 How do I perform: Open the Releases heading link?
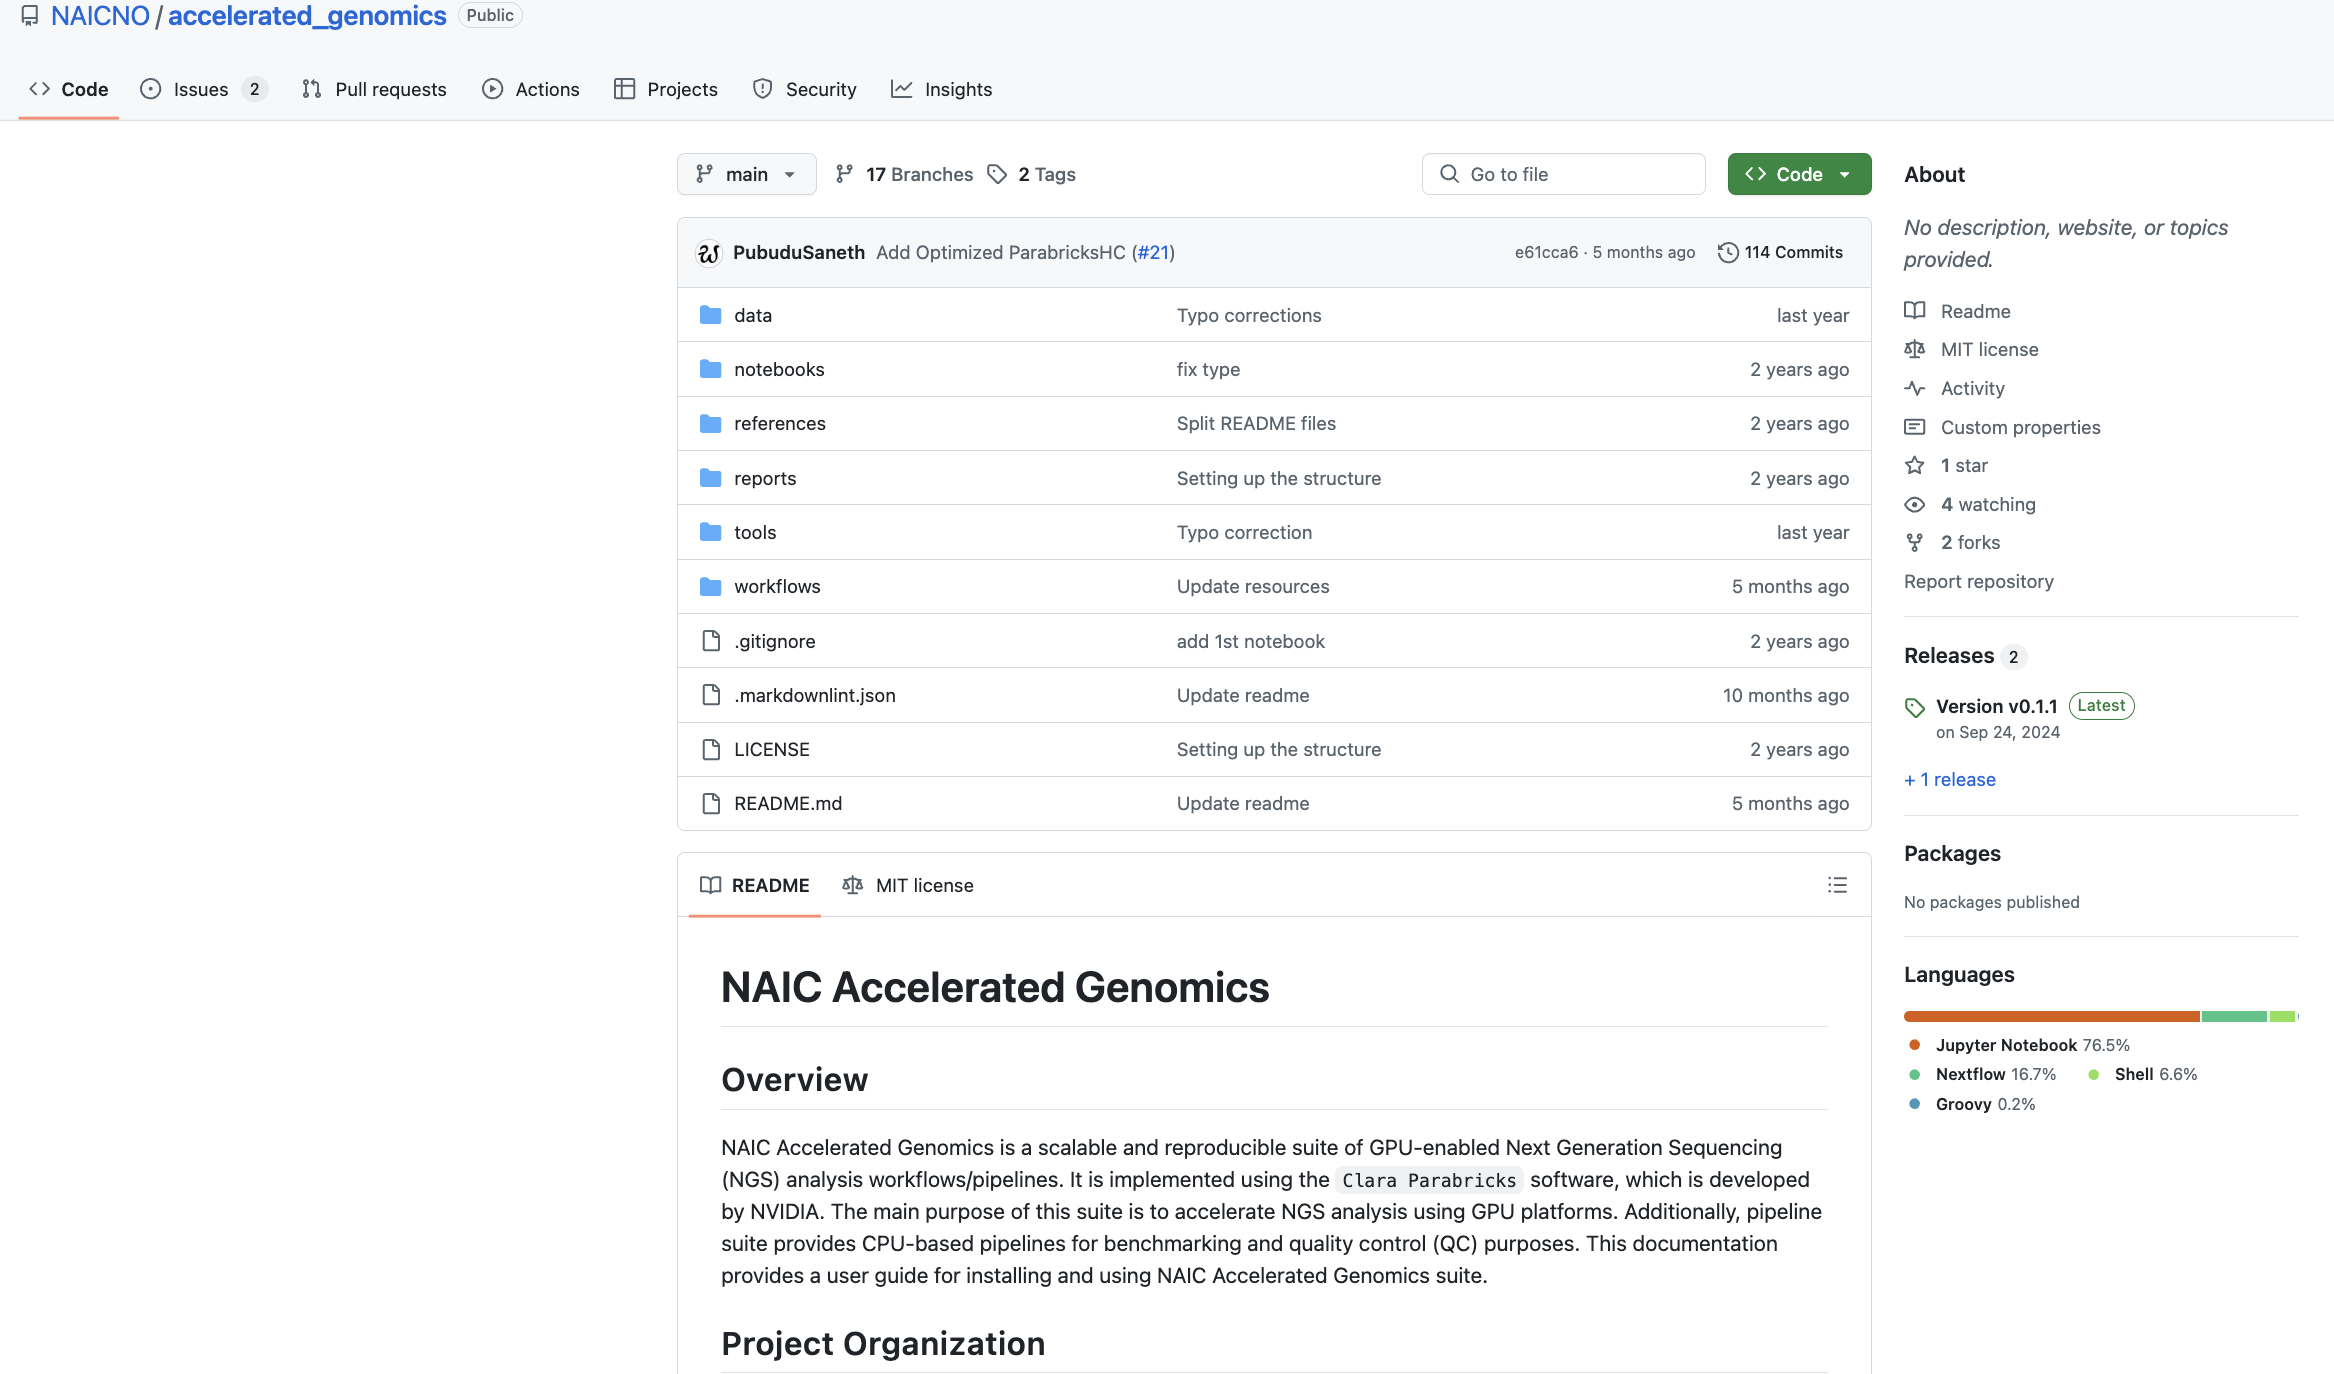tap(1964, 656)
